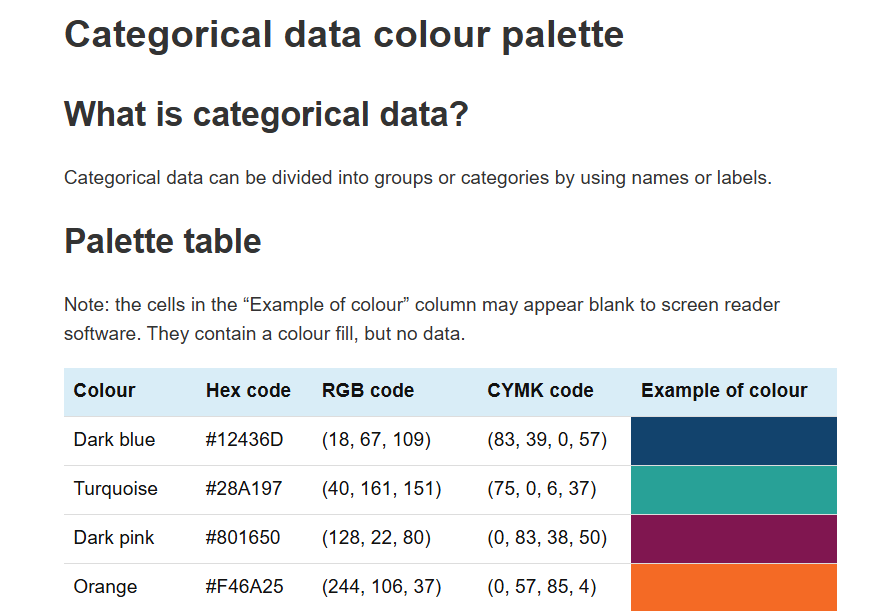The image size is (884, 611).
Task: Click the RGB code column header
Action: (368, 391)
